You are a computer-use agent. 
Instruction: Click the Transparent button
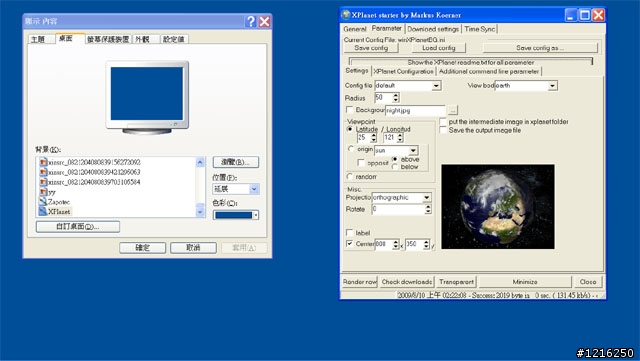pos(456,282)
